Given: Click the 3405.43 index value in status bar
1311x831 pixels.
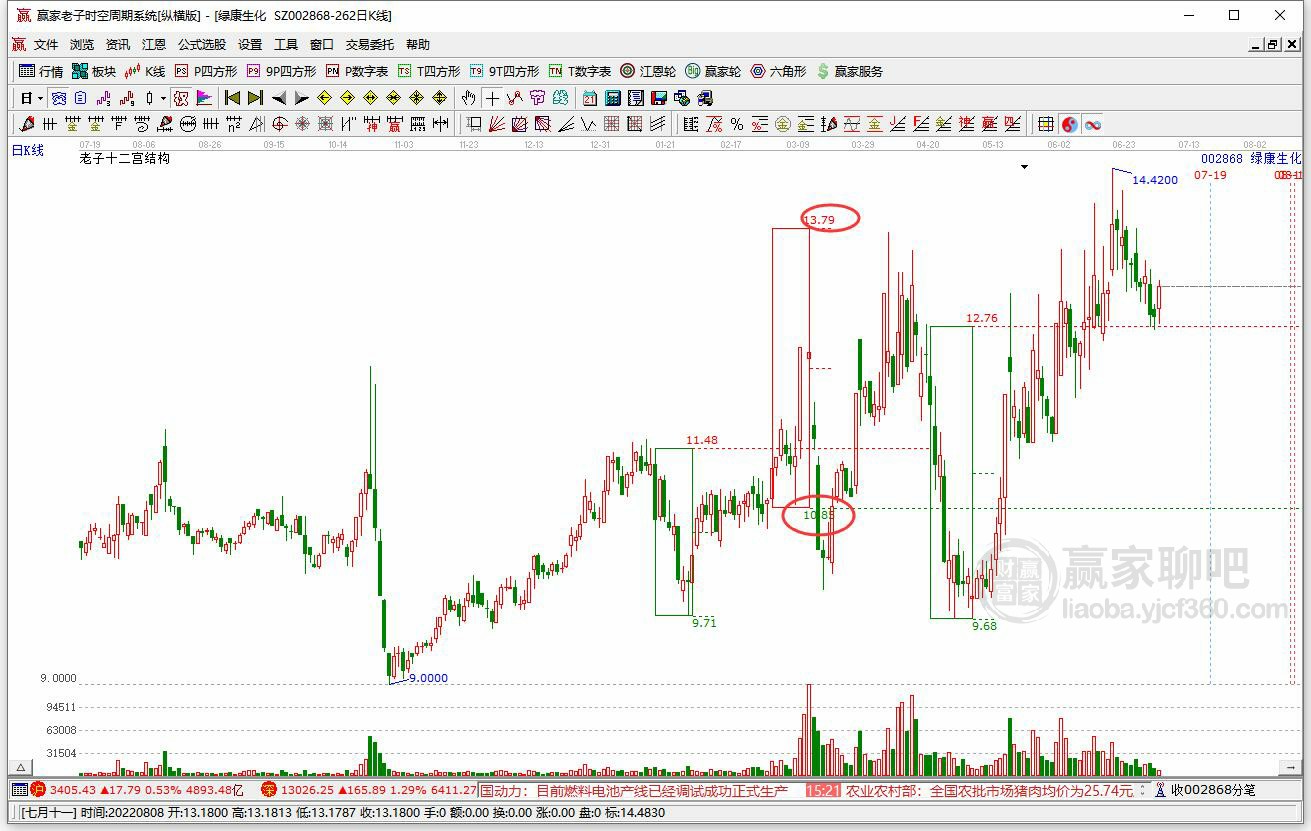Looking at the screenshot, I should tap(71, 790).
